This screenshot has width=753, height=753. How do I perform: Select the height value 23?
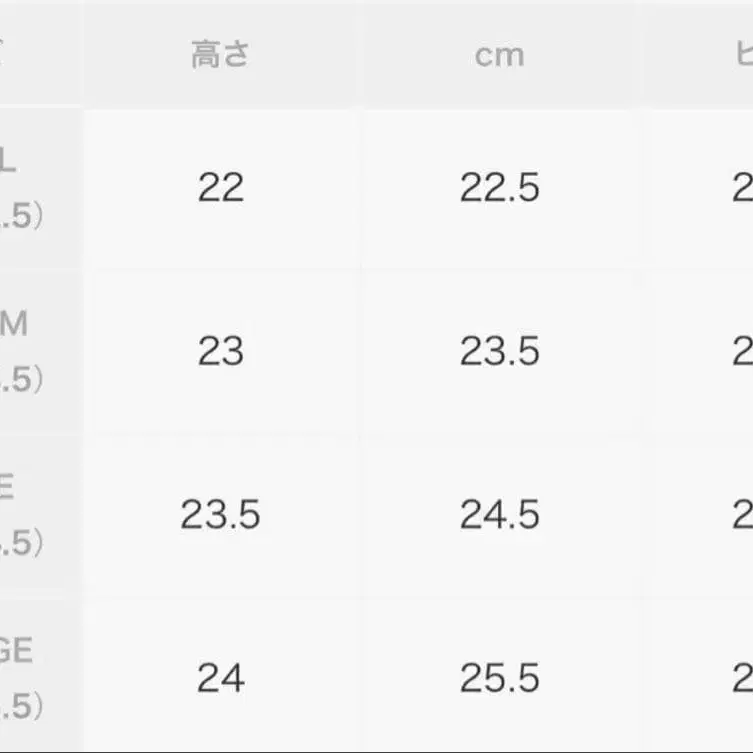220,351
